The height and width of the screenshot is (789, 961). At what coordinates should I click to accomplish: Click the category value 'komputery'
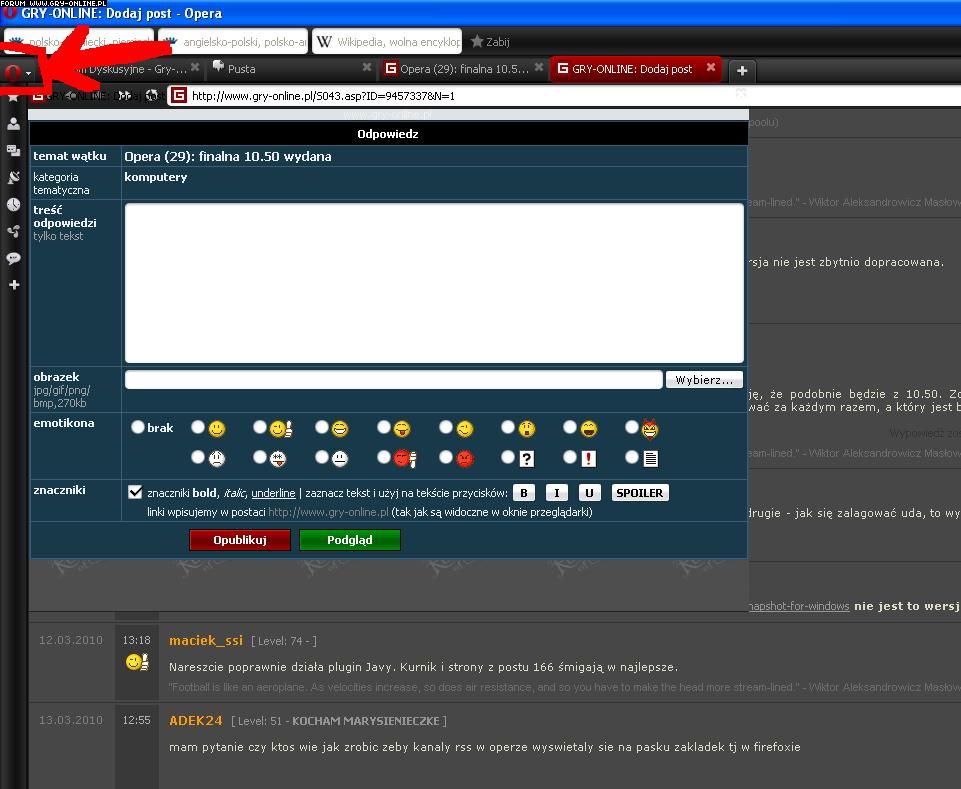(x=156, y=177)
